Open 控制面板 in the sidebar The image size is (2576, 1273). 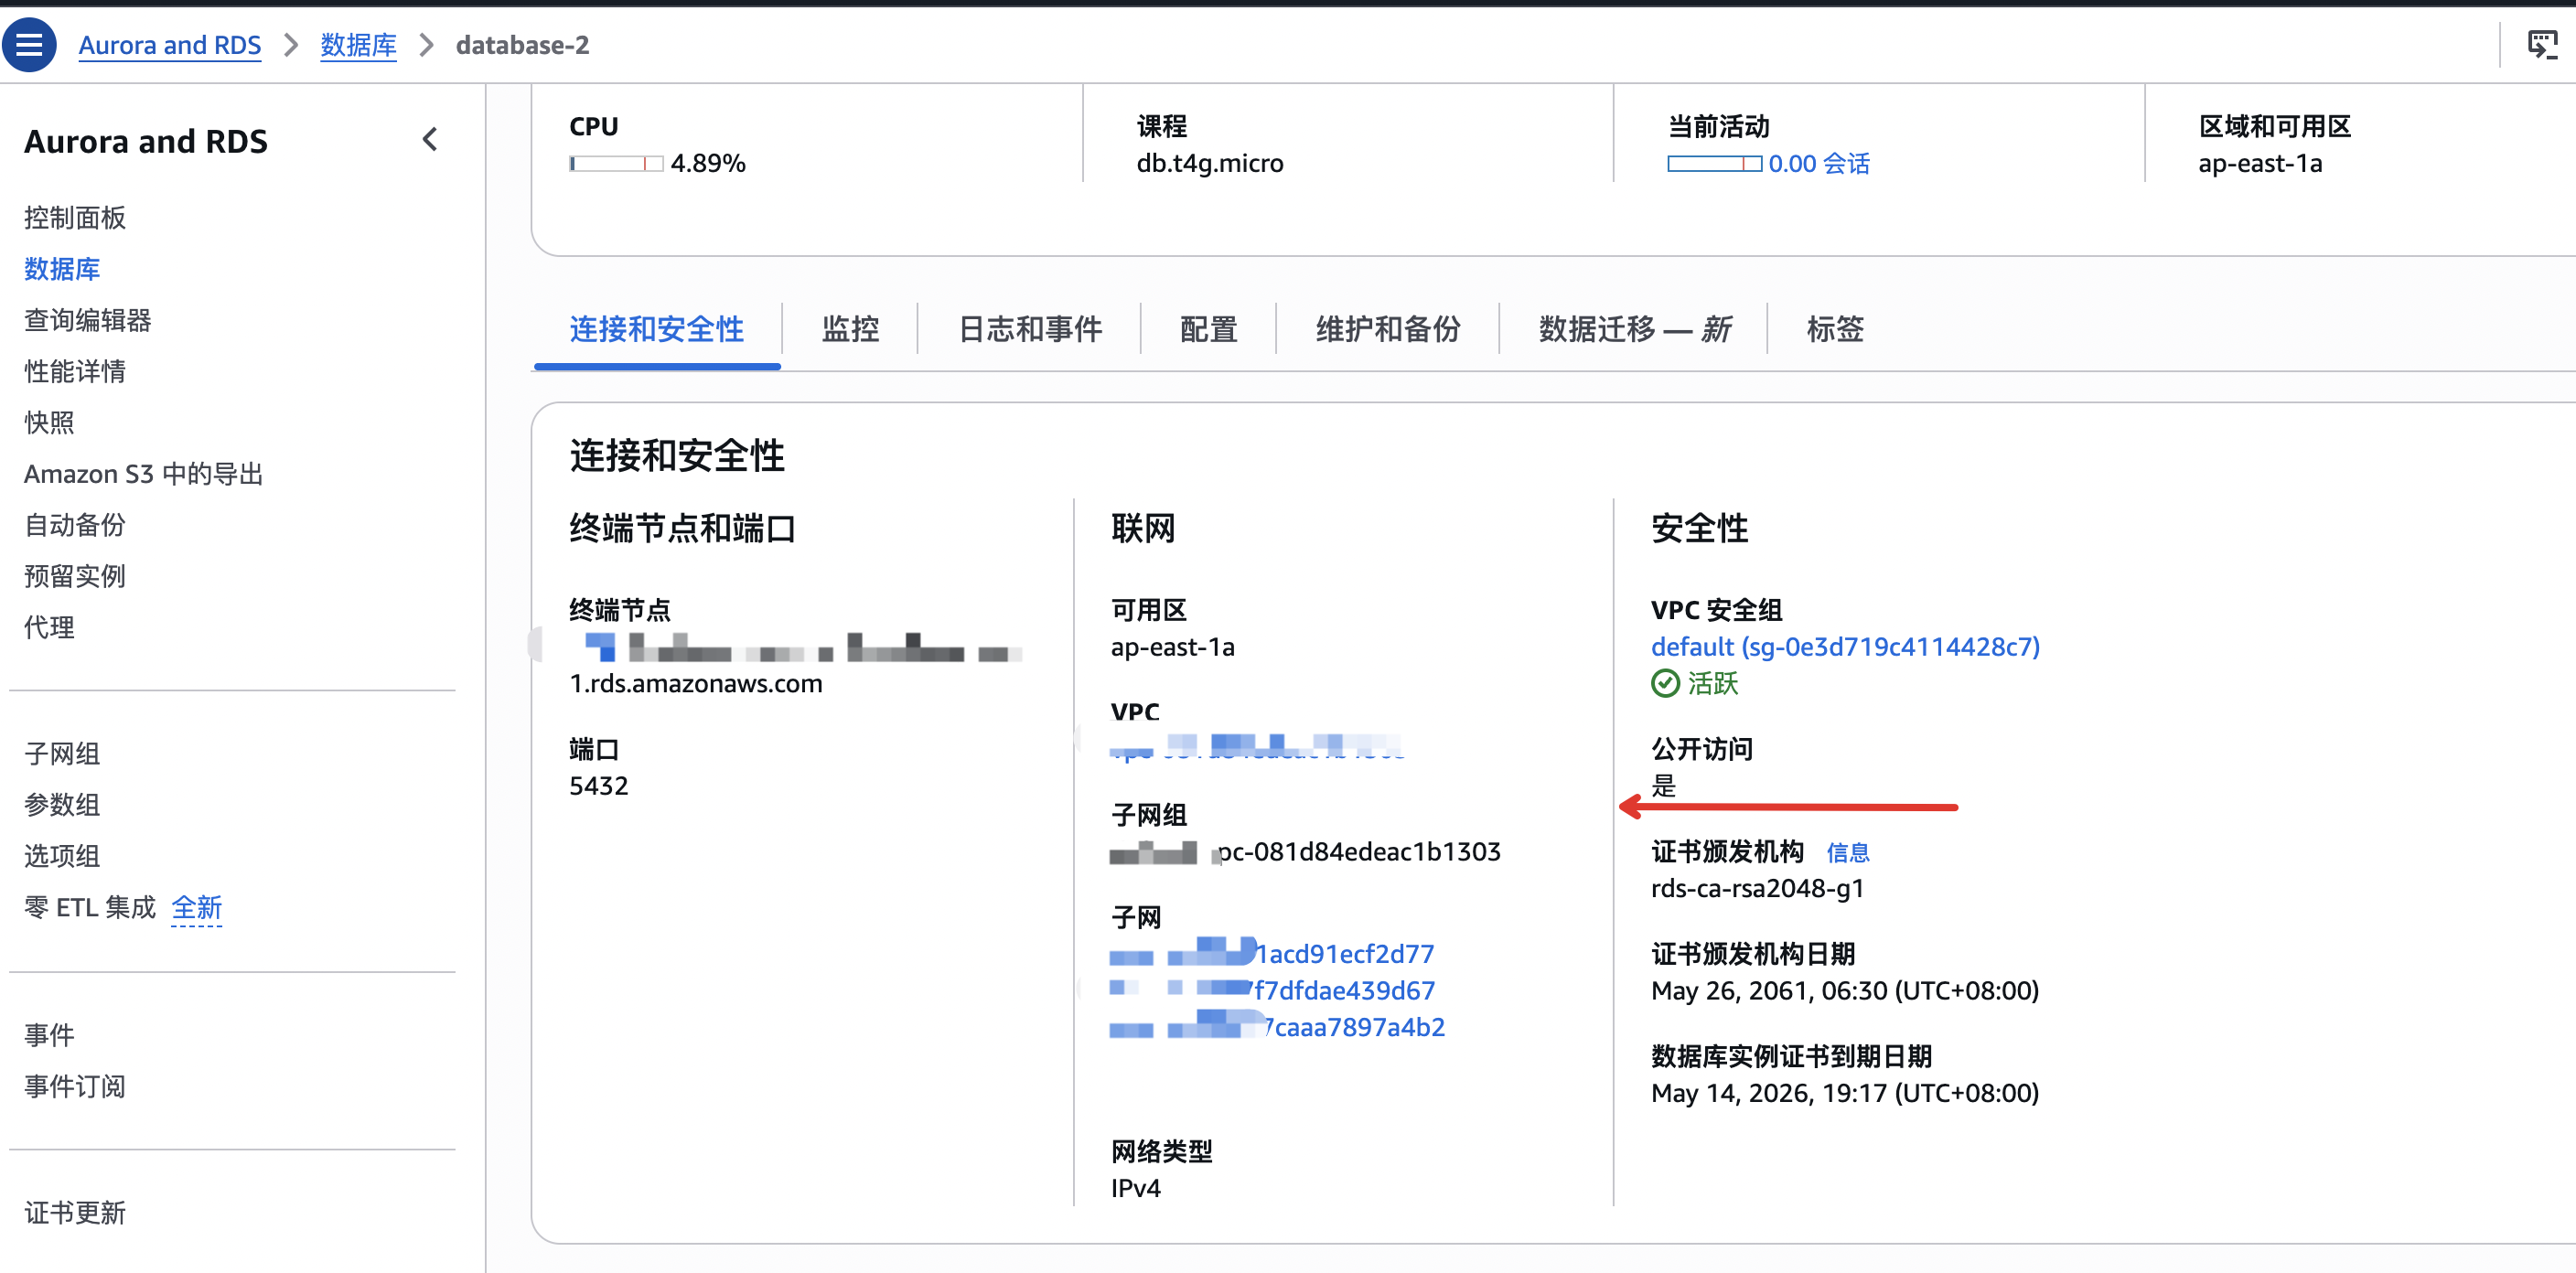tap(75, 218)
